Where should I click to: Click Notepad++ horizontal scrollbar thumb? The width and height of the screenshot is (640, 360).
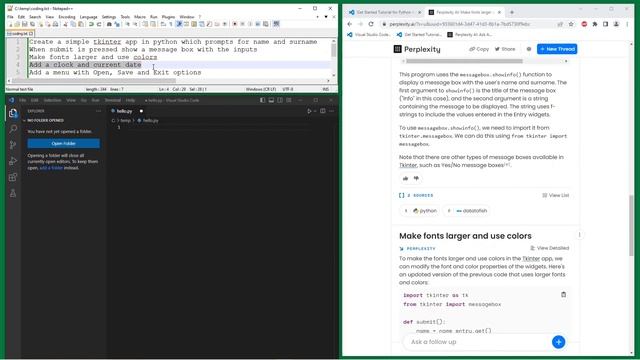[94, 80]
